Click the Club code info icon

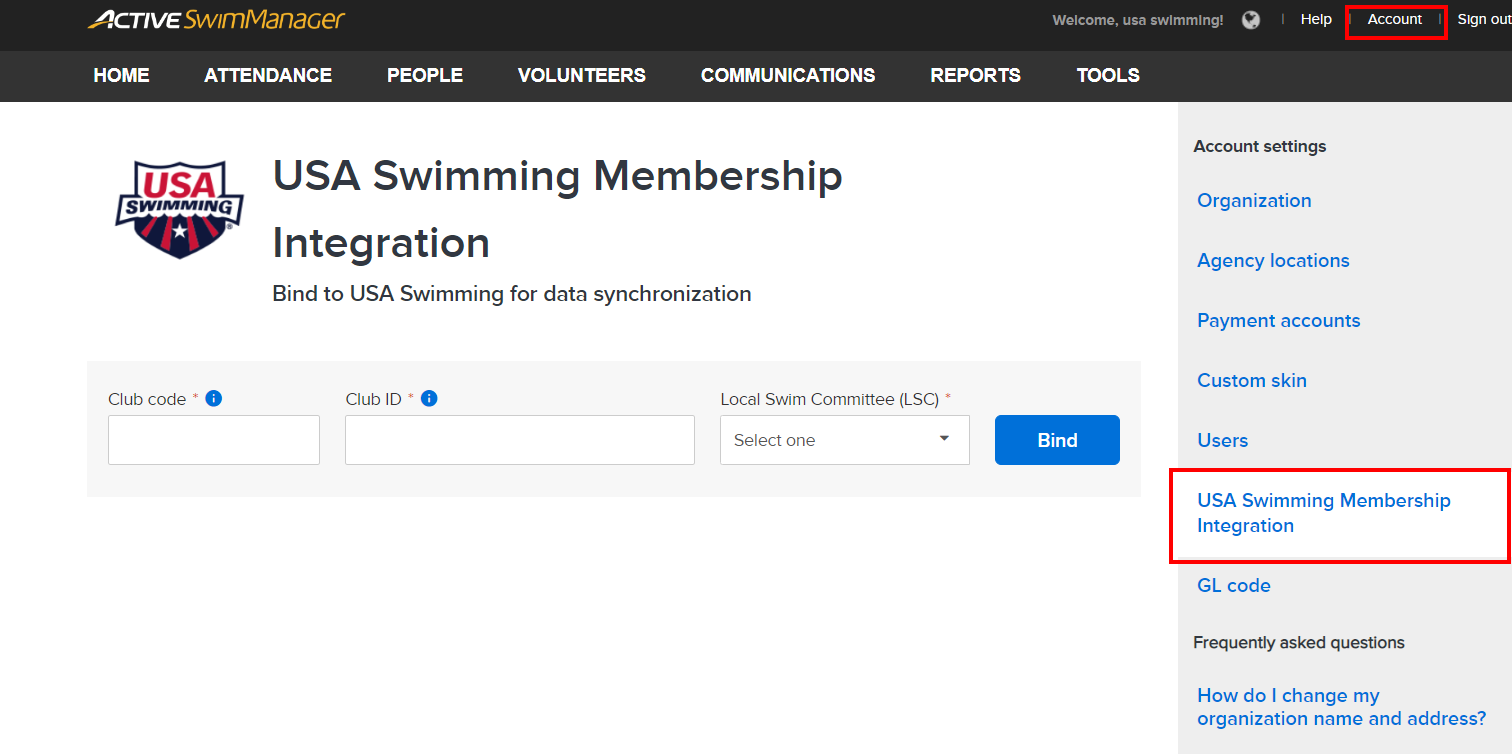[213, 398]
